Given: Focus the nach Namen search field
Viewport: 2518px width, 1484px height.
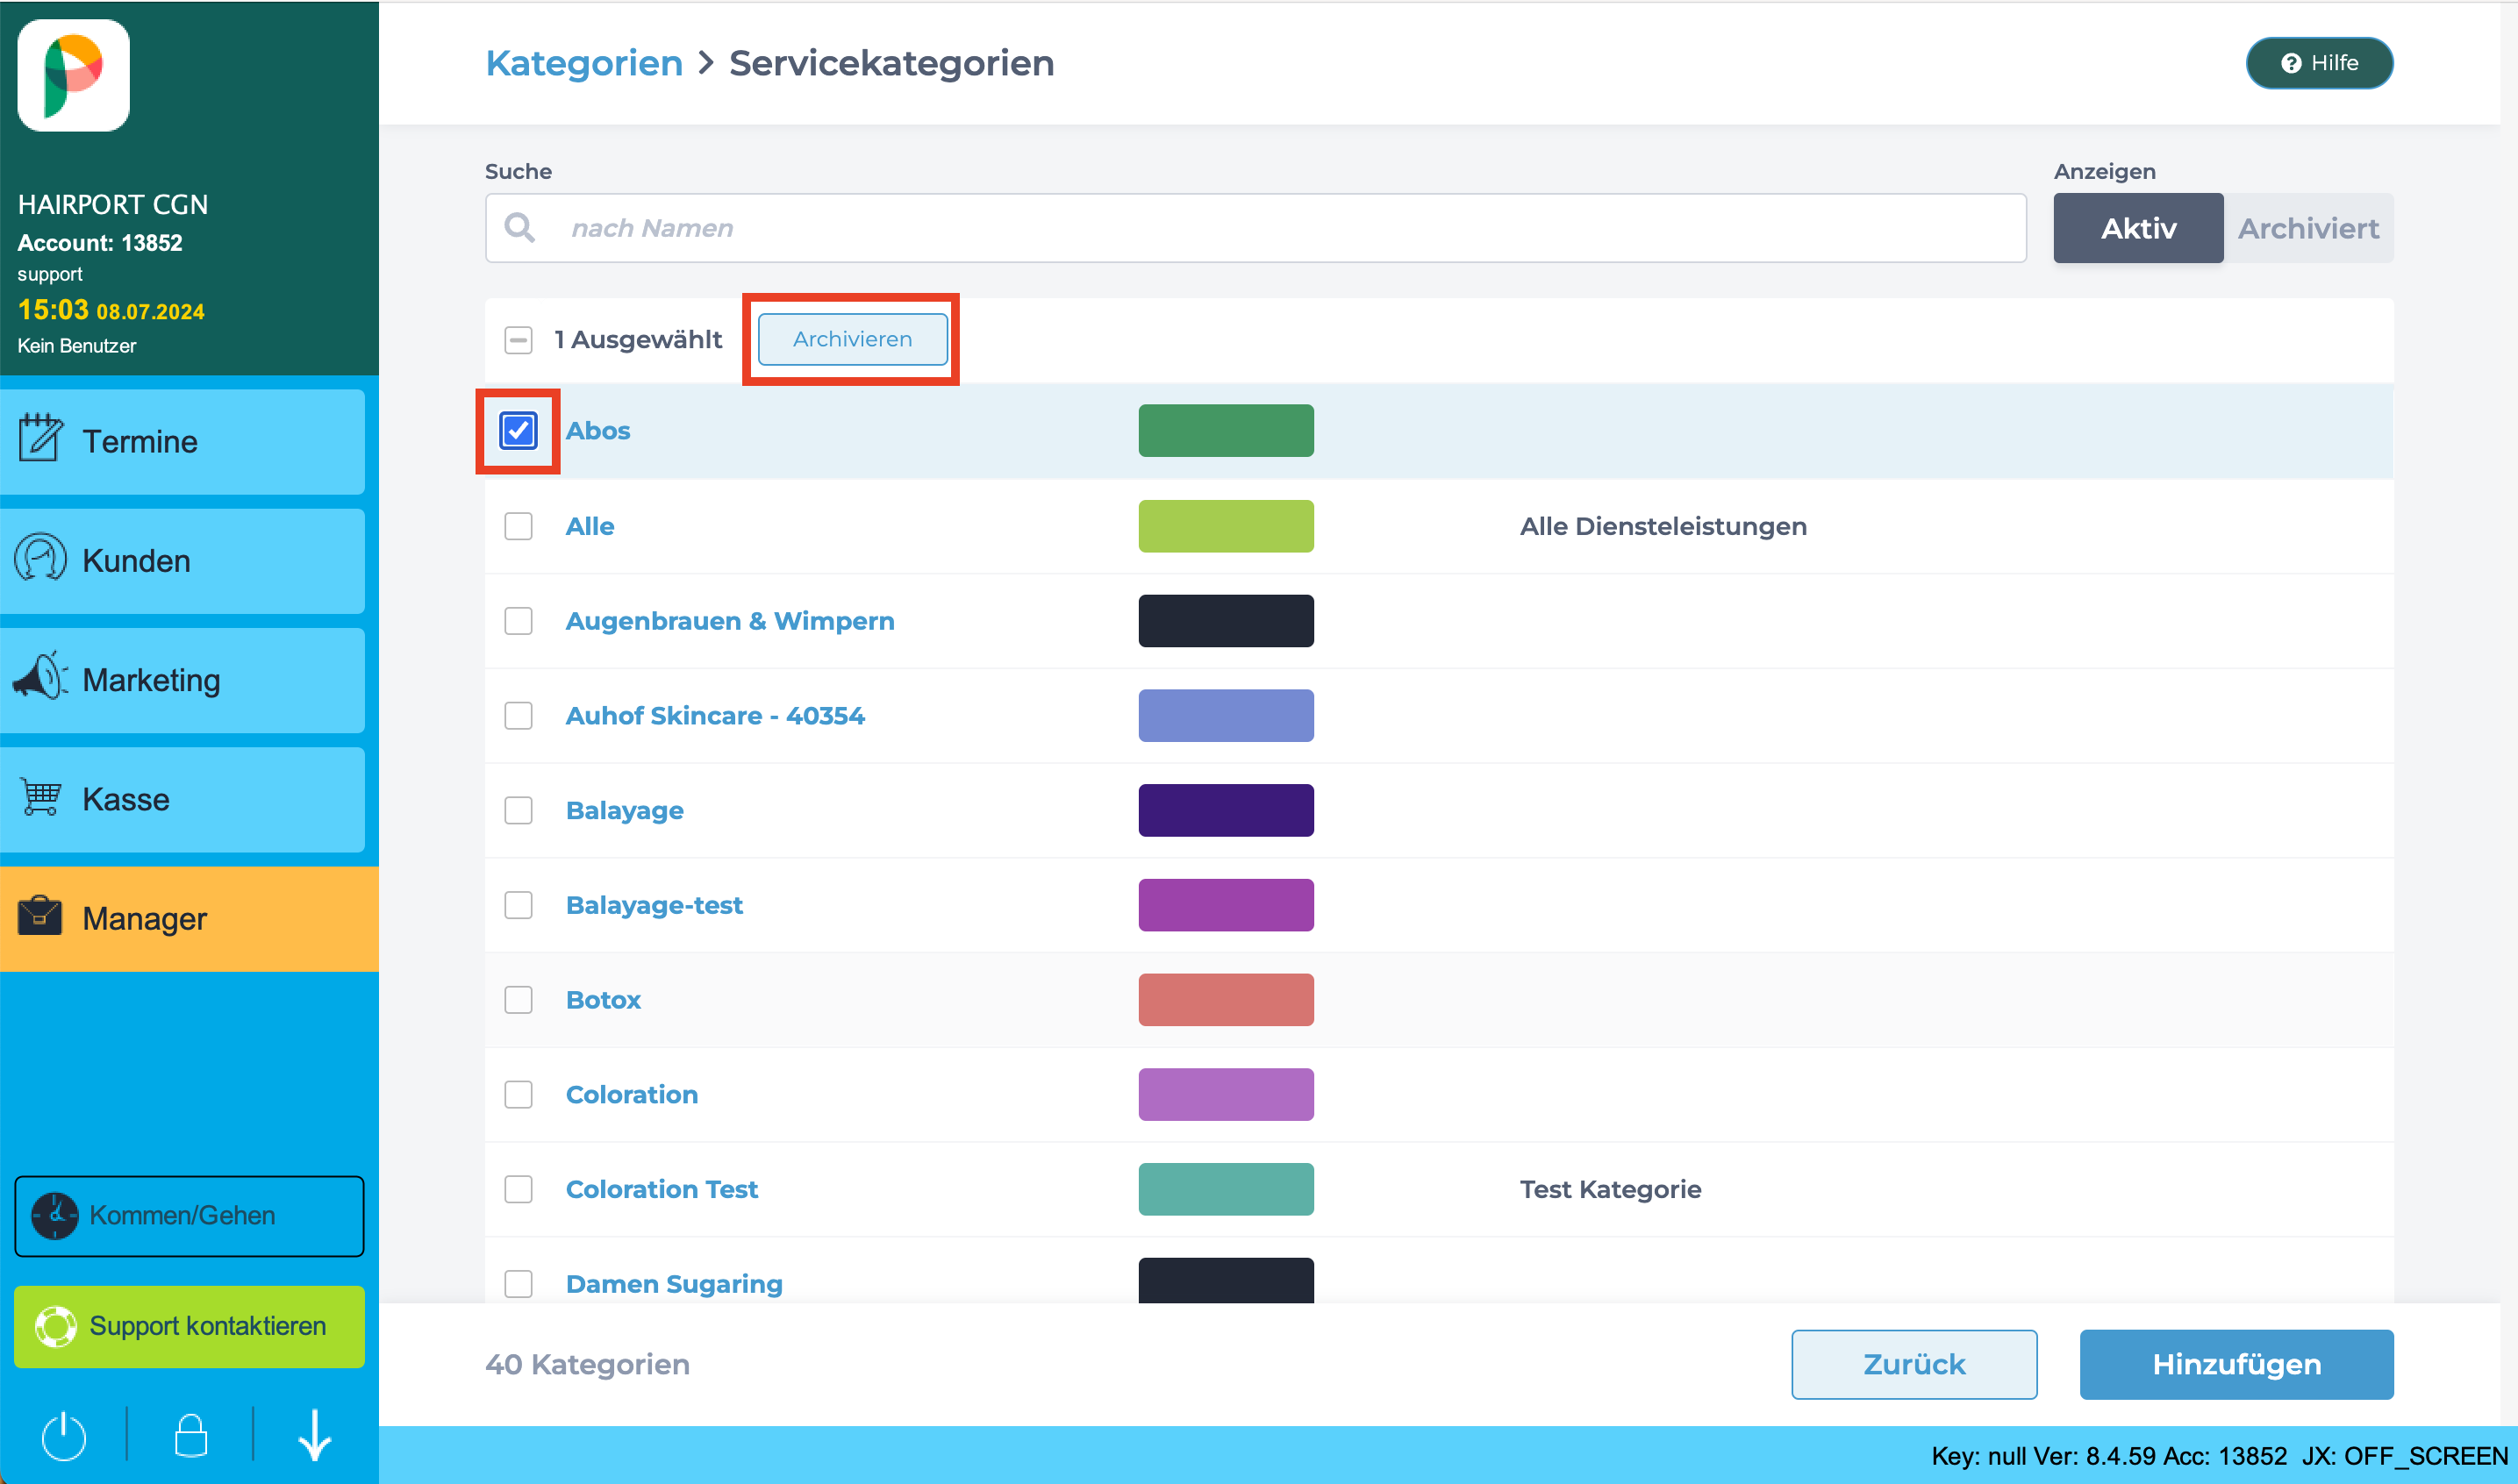Looking at the screenshot, I should [1255, 228].
